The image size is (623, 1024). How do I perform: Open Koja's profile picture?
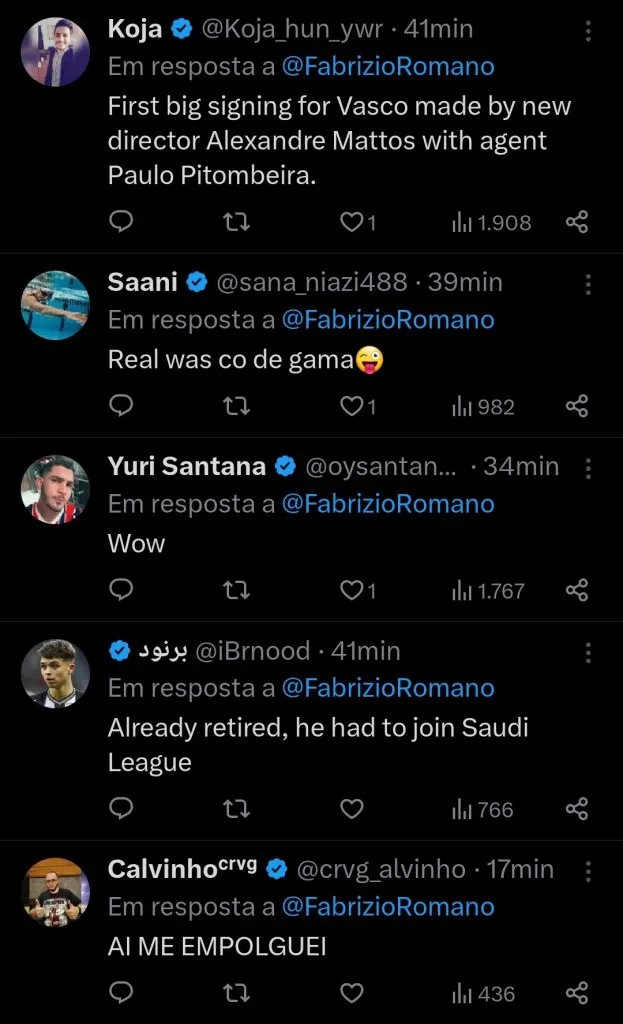(x=55, y=52)
